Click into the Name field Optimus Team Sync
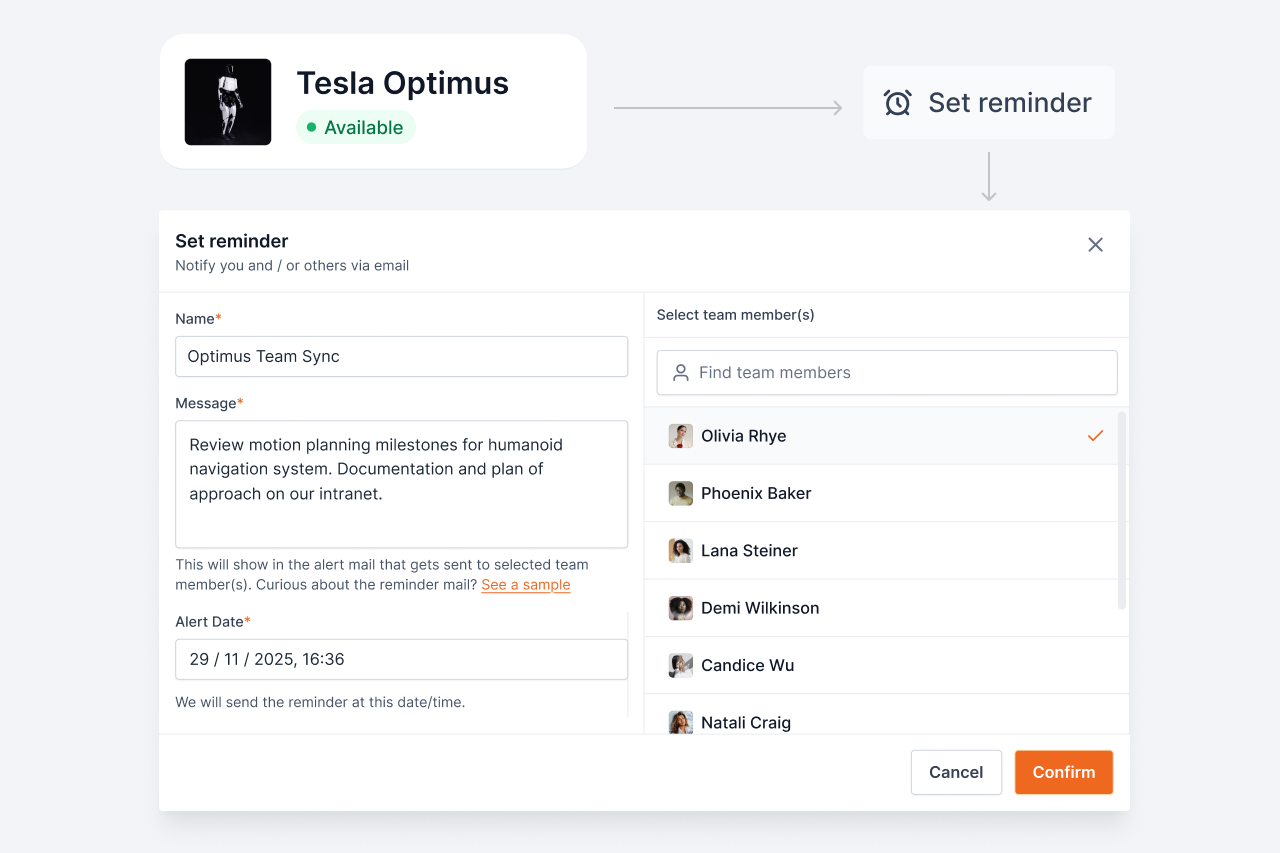The width and height of the screenshot is (1280, 853). point(401,357)
